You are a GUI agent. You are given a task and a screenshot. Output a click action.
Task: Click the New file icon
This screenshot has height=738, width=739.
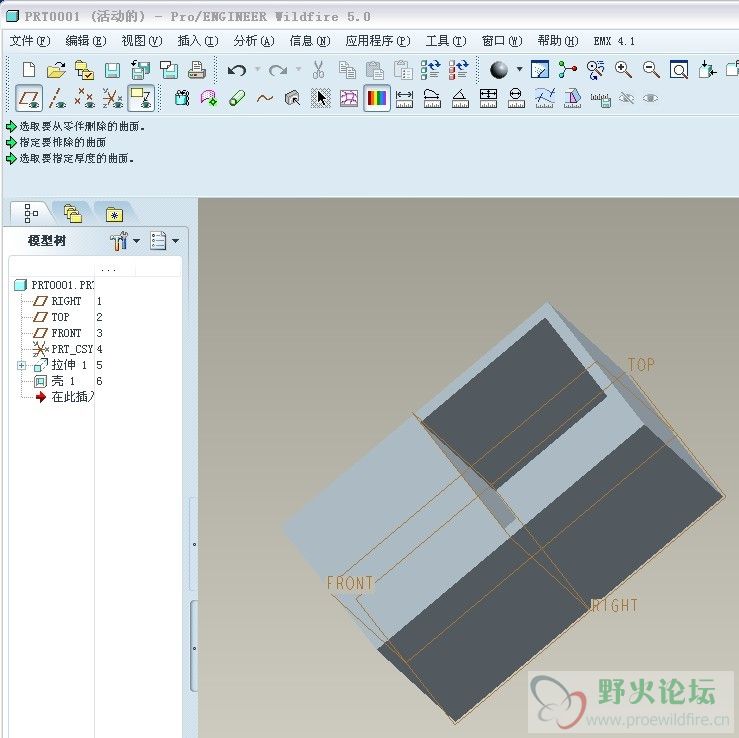[x=29, y=70]
